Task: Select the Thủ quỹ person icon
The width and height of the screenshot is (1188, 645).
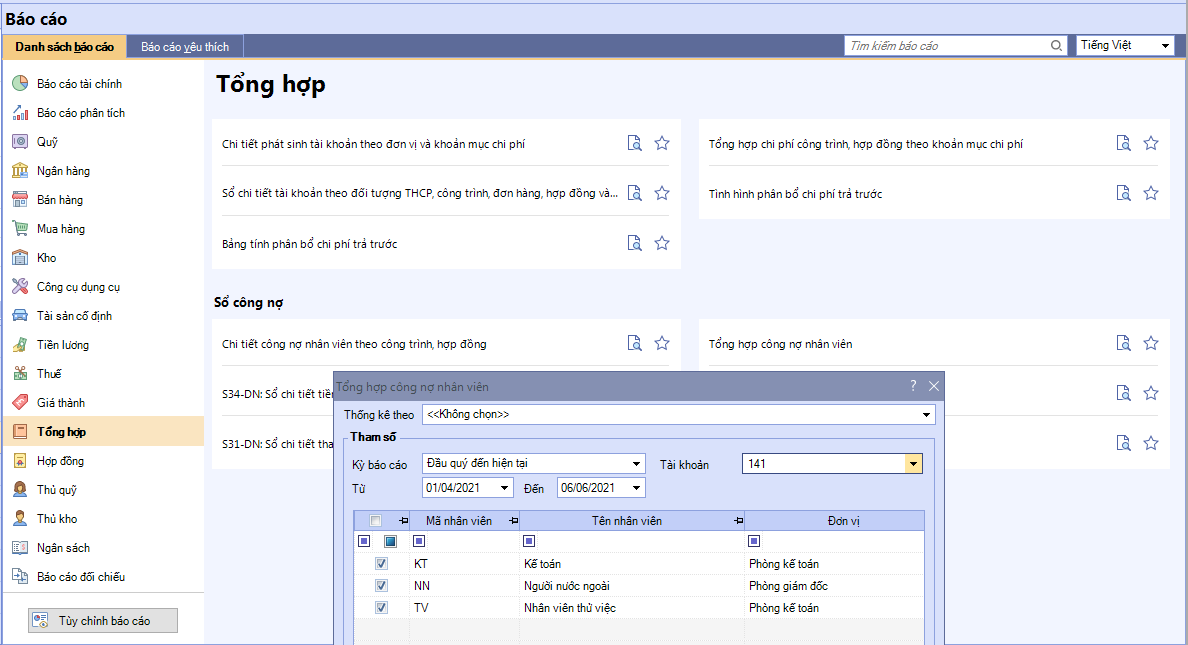Action: [x=20, y=490]
